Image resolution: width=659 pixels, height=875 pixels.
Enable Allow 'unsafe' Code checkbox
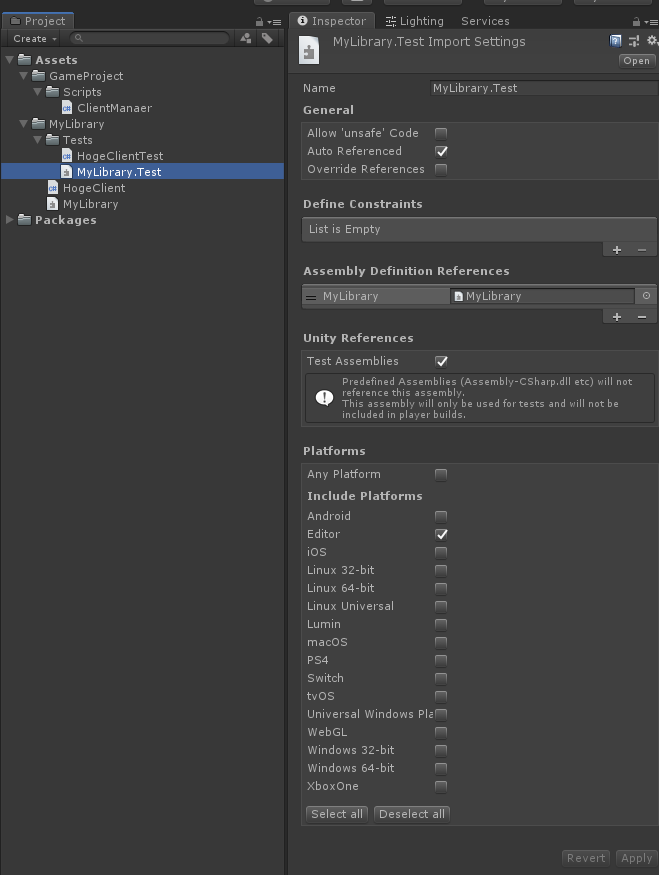coord(441,133)
